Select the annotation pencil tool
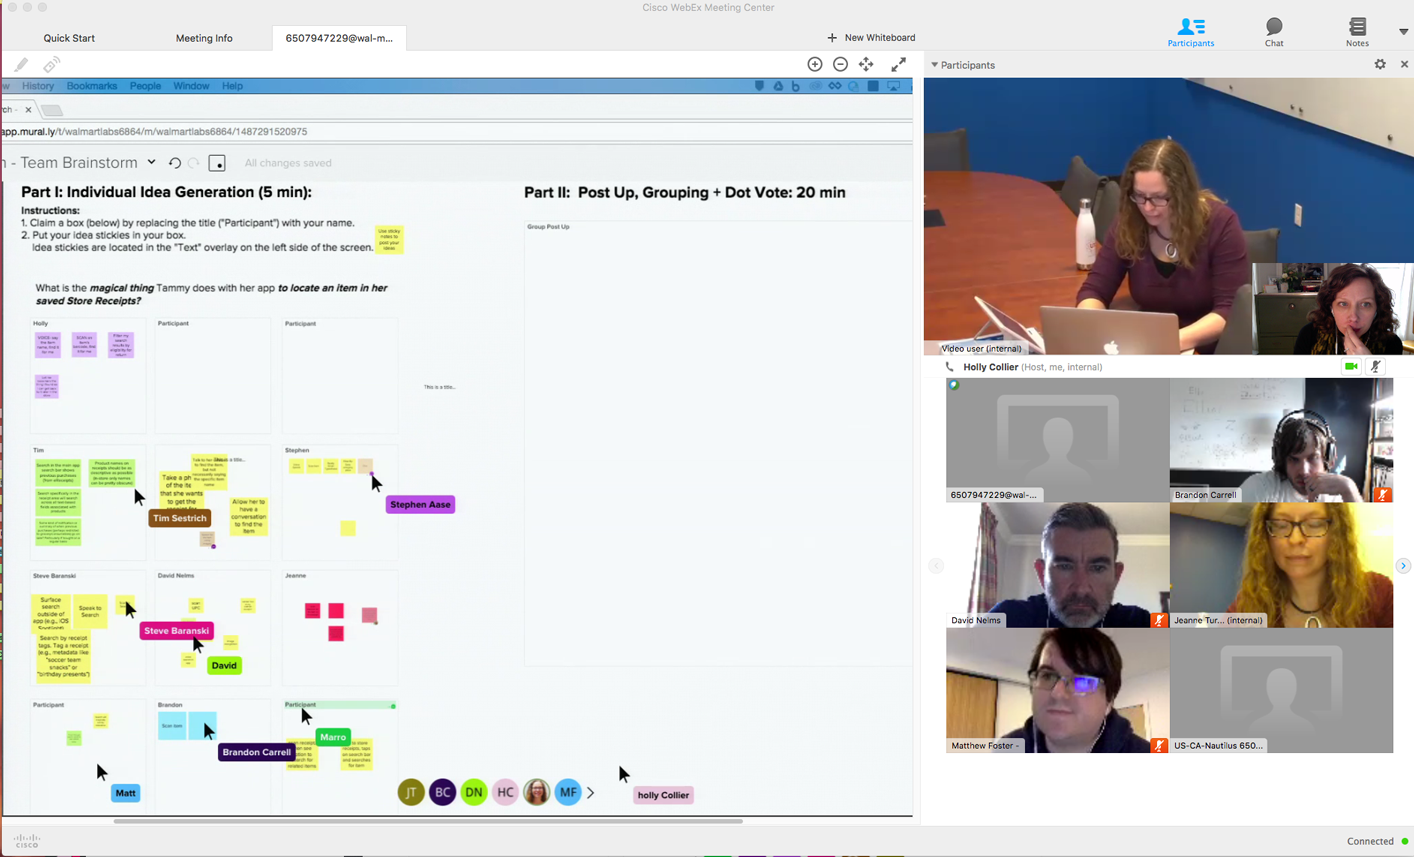The height and width of the screenshot is (857, 1414). click(21, 65)
